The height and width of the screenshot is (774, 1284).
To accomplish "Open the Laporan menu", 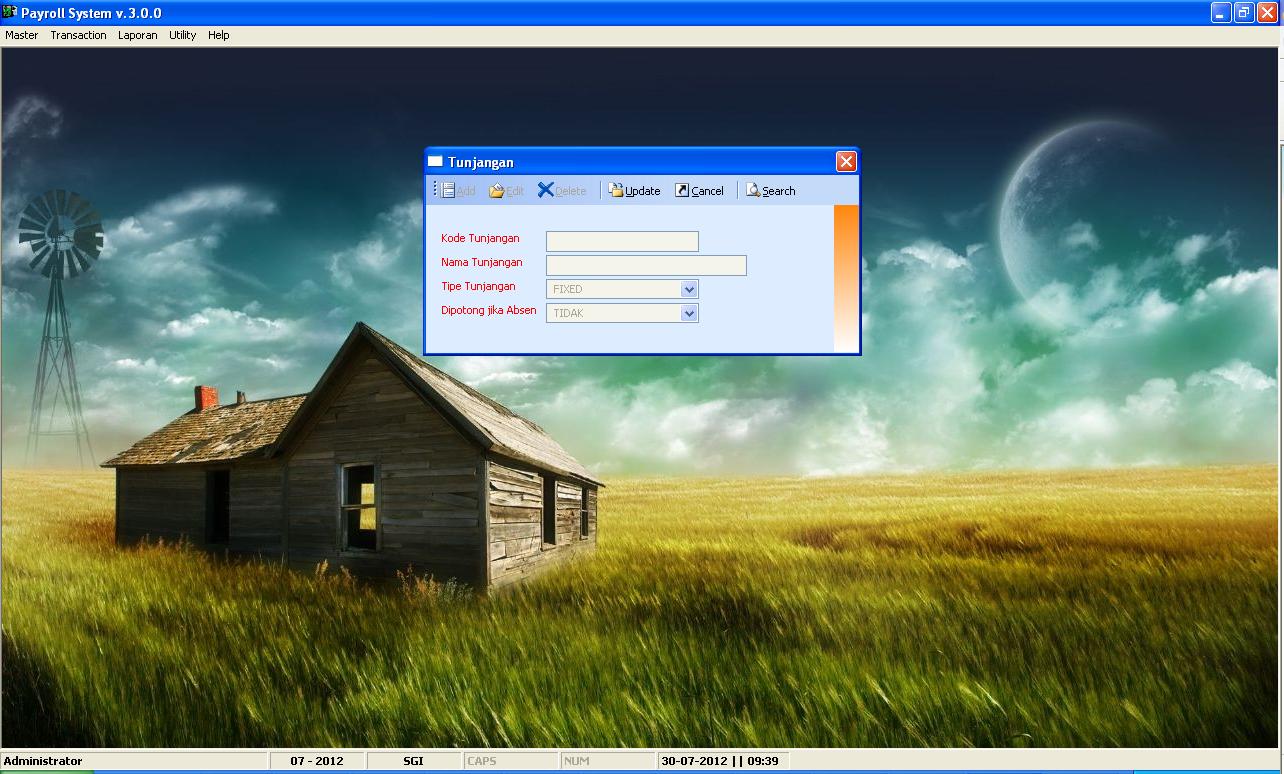I will click(138, 35).
